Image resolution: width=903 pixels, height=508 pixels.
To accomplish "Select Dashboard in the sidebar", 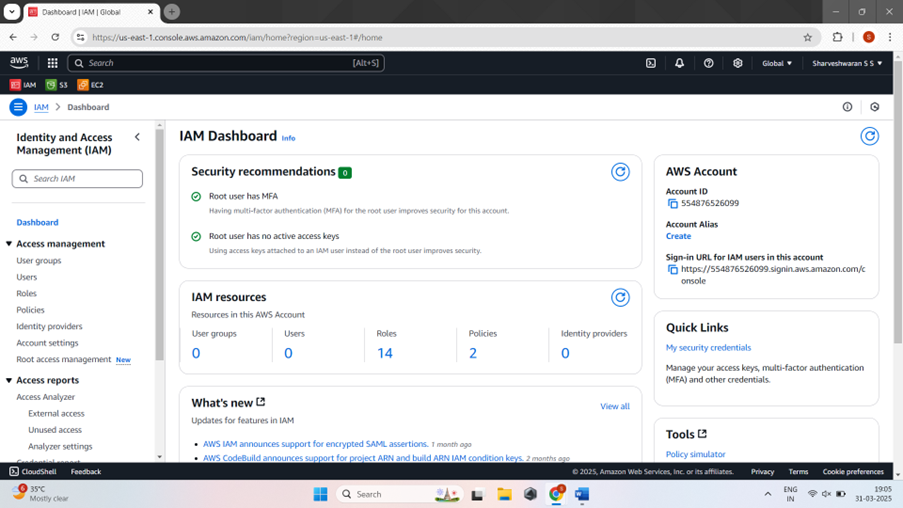I will point(37,222).
